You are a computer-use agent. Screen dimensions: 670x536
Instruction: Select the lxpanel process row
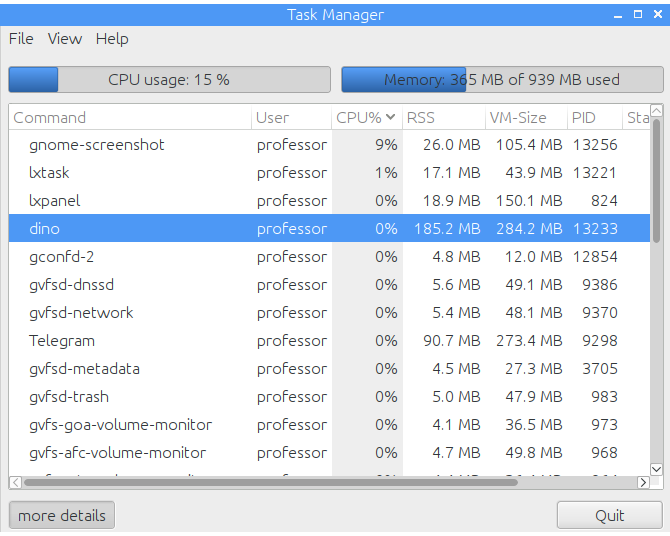(329, 201)
